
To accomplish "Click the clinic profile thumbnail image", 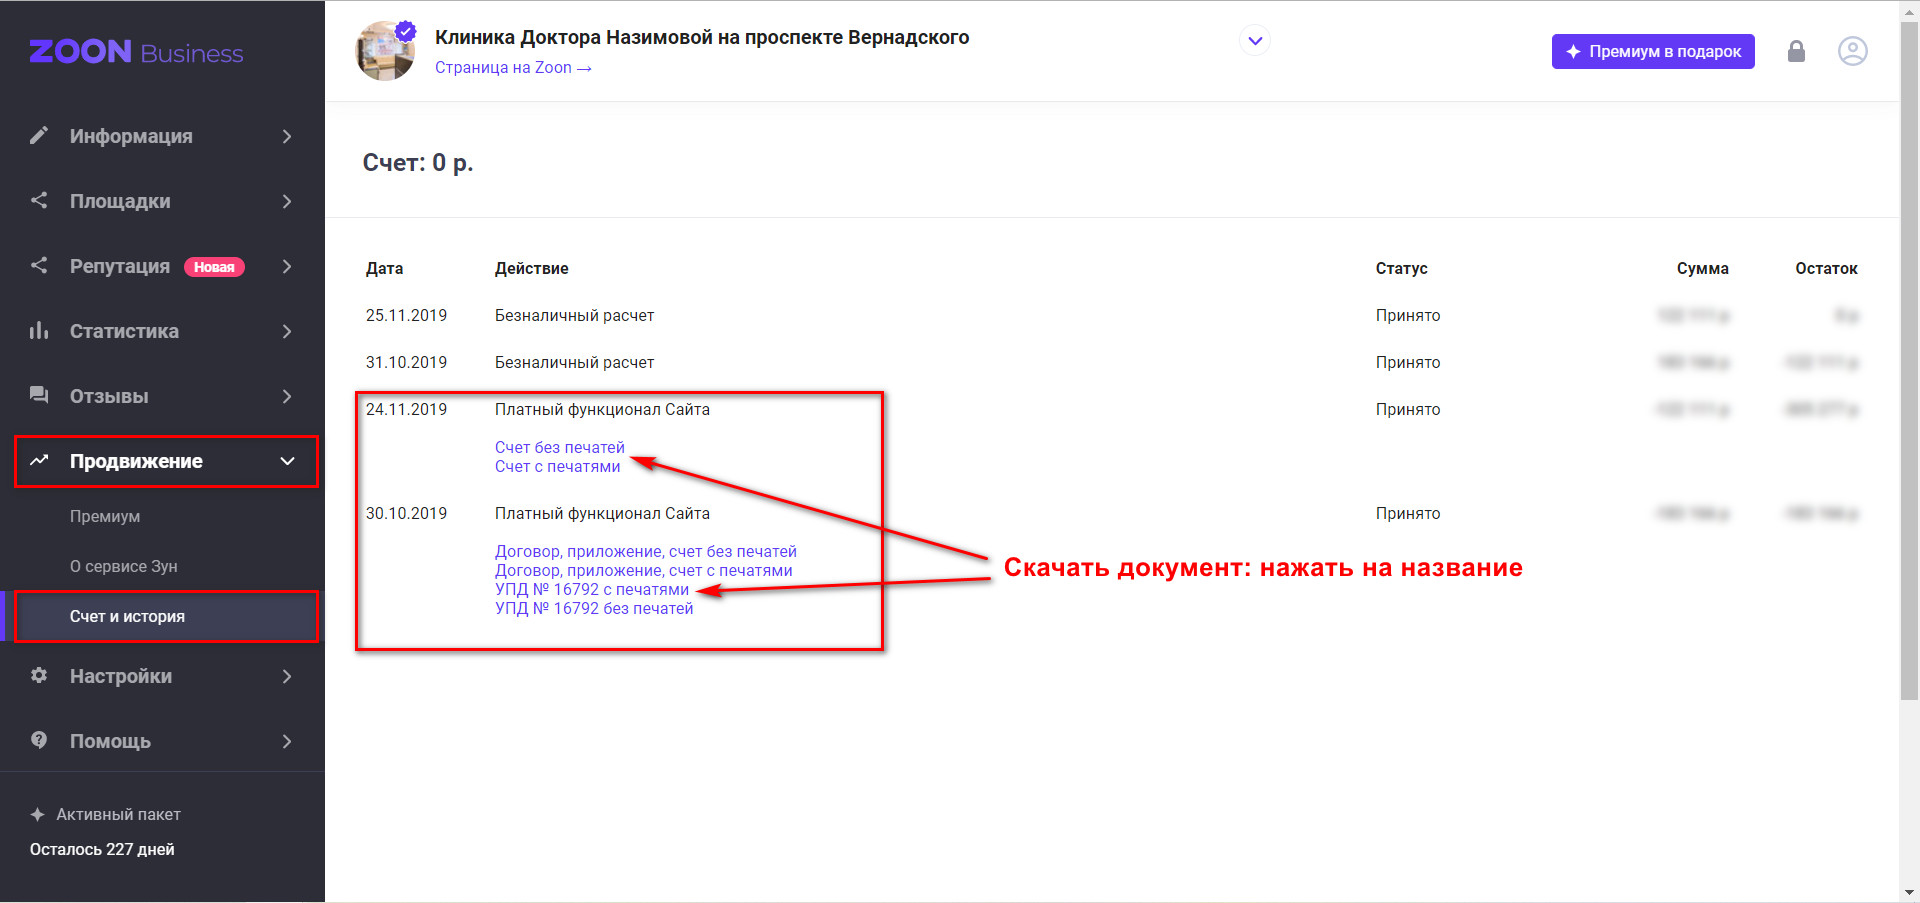I will click(x=386, y=51).
